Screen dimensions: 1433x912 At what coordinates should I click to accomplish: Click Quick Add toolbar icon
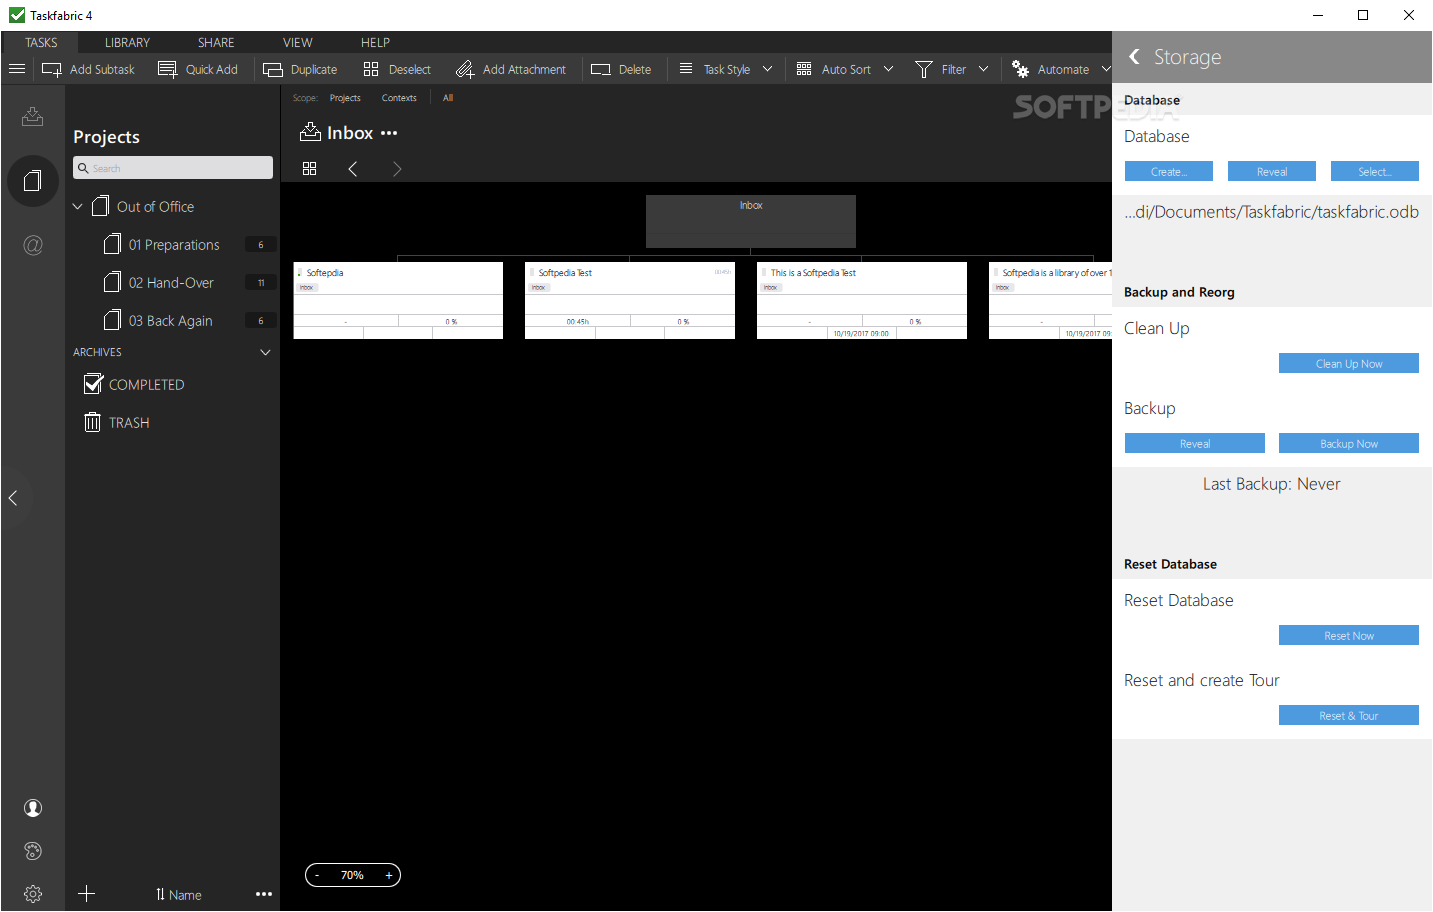(168, 69)
